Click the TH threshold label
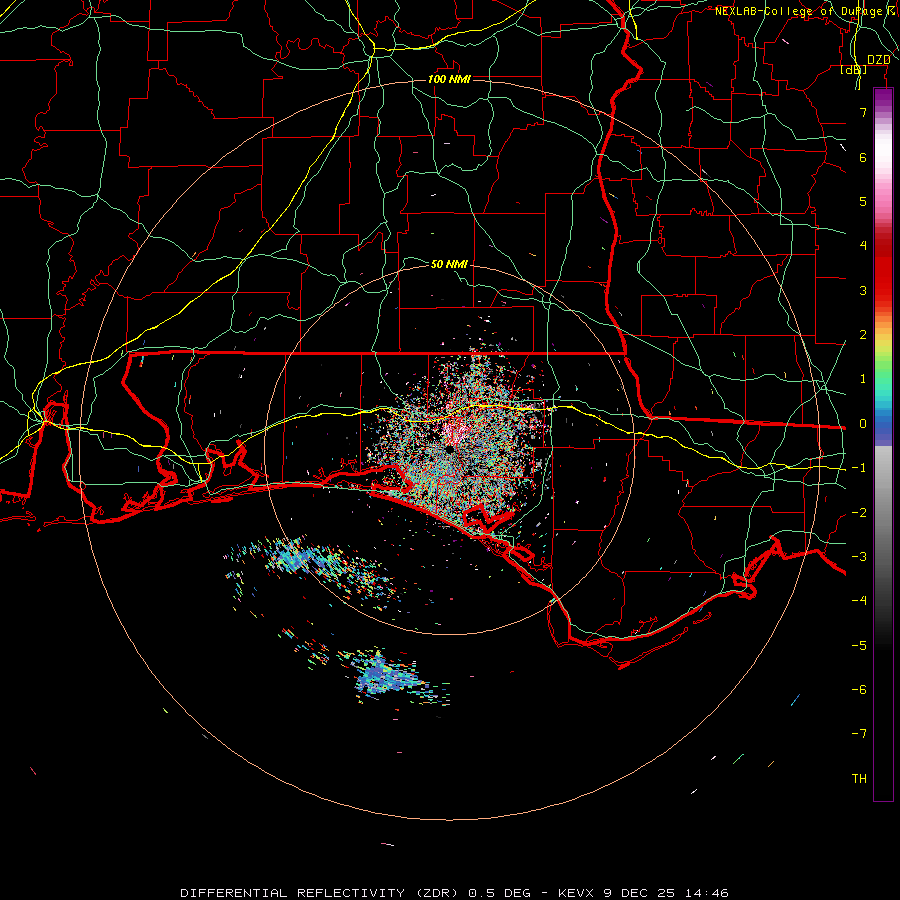900x900 pixels. [859, 779]
